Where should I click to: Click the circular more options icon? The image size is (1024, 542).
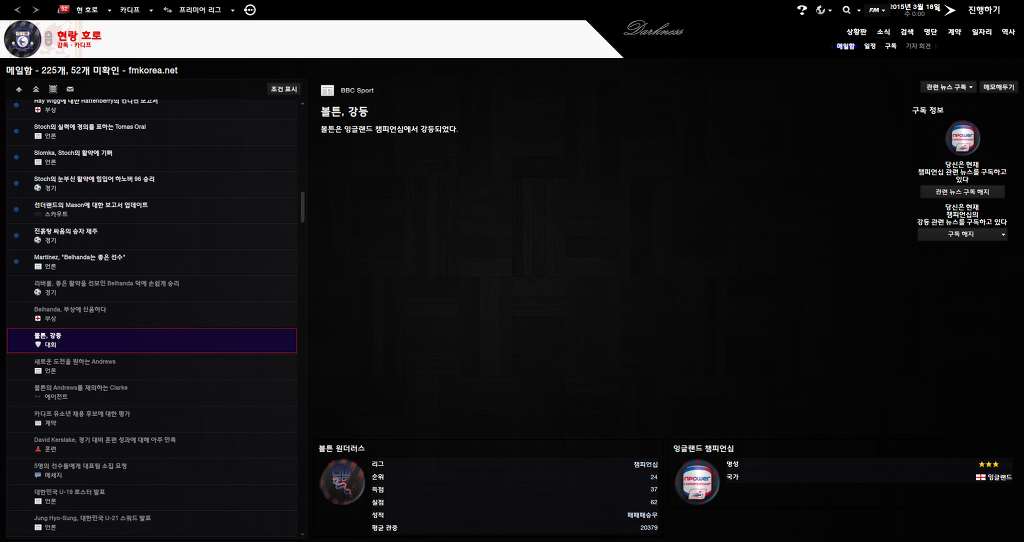coord(249,9)
